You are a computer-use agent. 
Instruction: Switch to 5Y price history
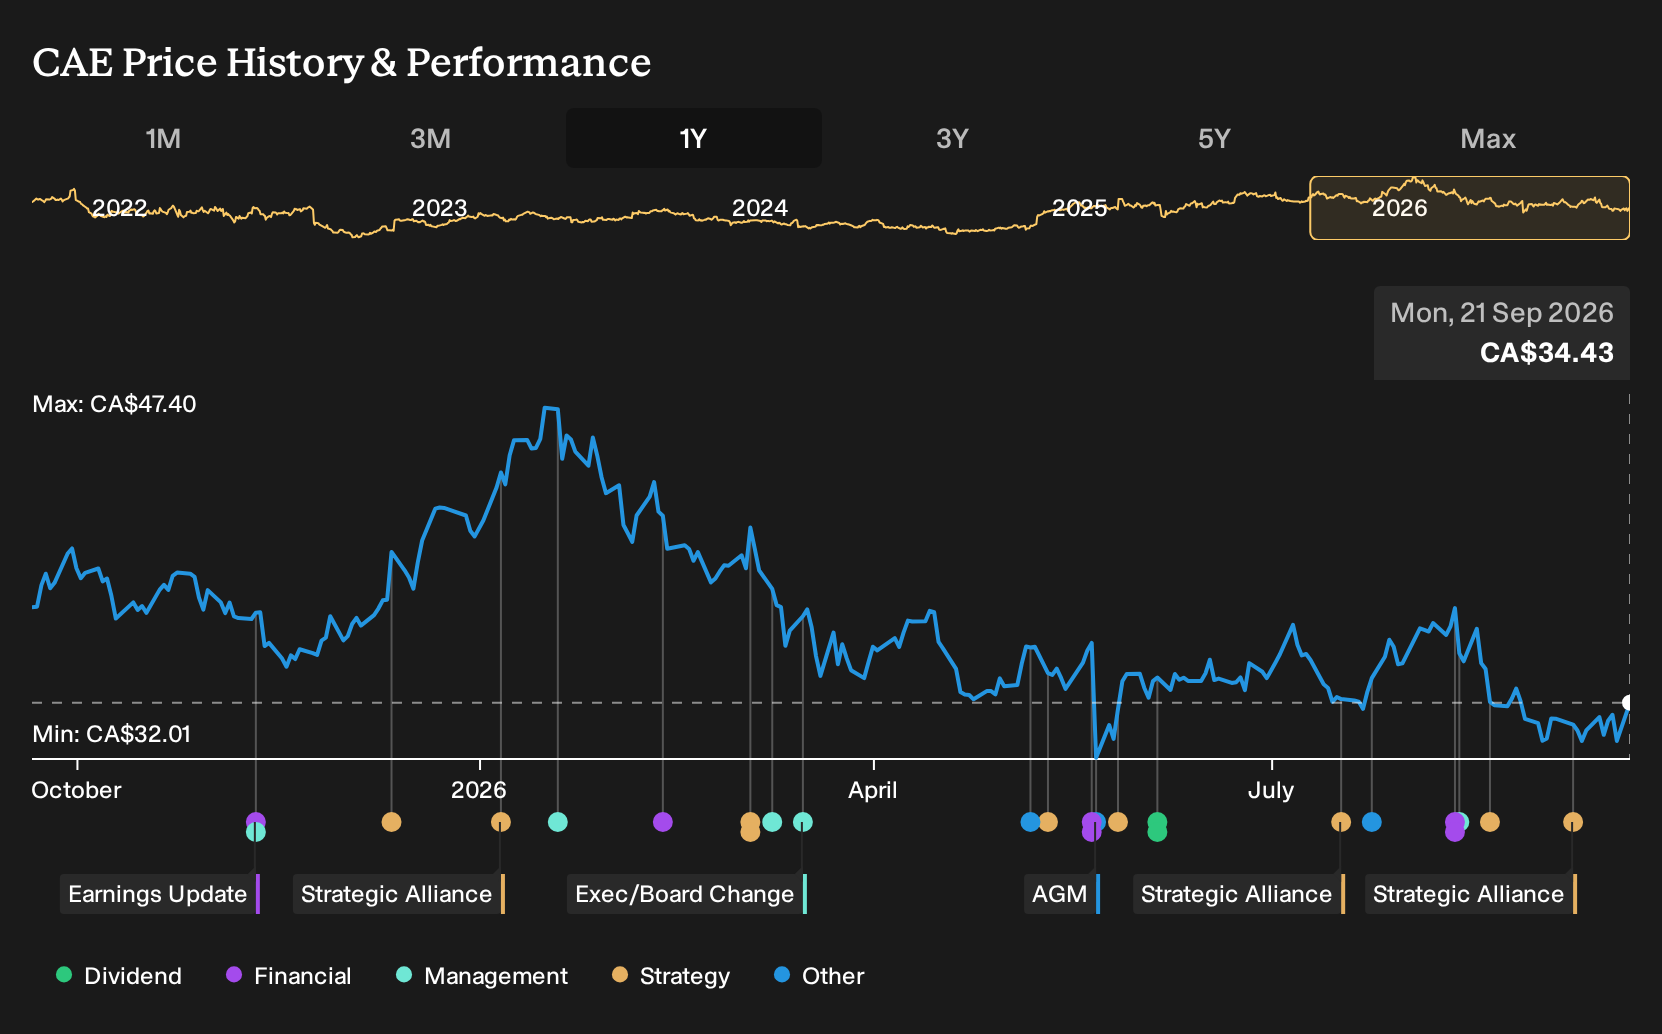(x=1214, y=138)
